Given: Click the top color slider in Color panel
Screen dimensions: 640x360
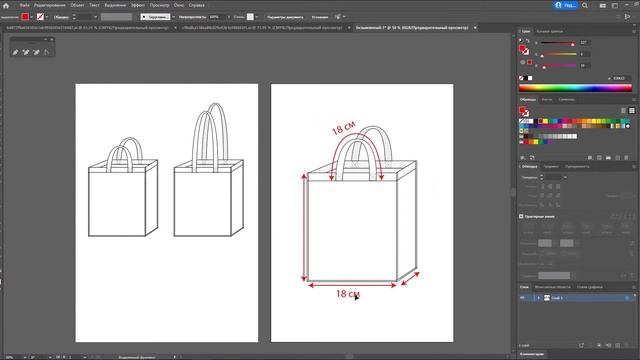Looking at the screenshot, I should click(558, 43).
